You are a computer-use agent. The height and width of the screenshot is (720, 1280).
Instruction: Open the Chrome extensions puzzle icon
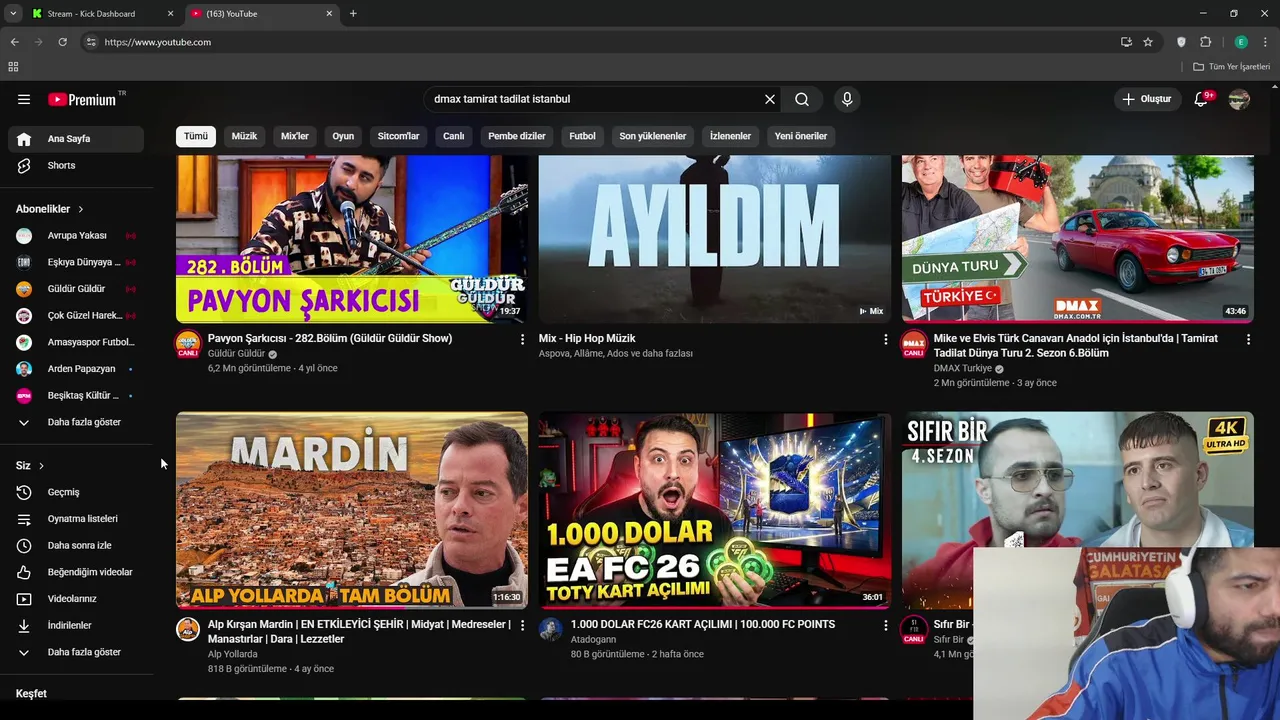pos(1205,42)
